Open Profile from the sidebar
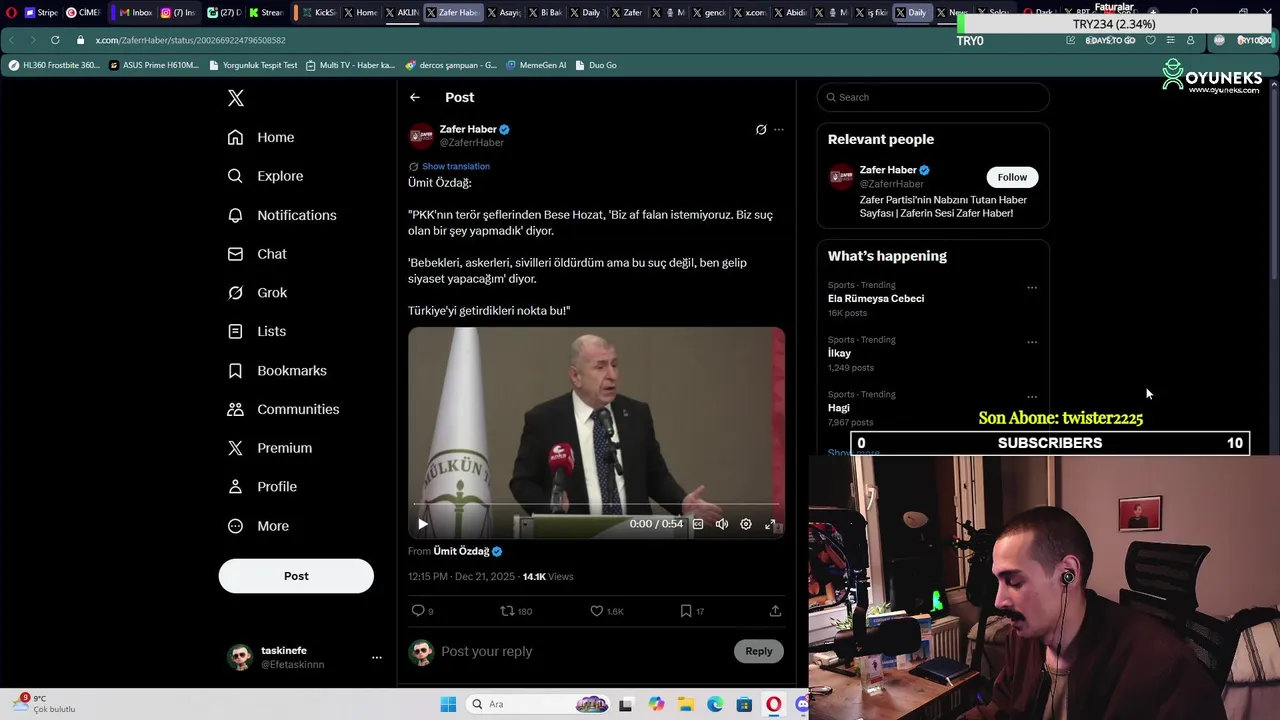1280x720 pixels. pos(262,487)
